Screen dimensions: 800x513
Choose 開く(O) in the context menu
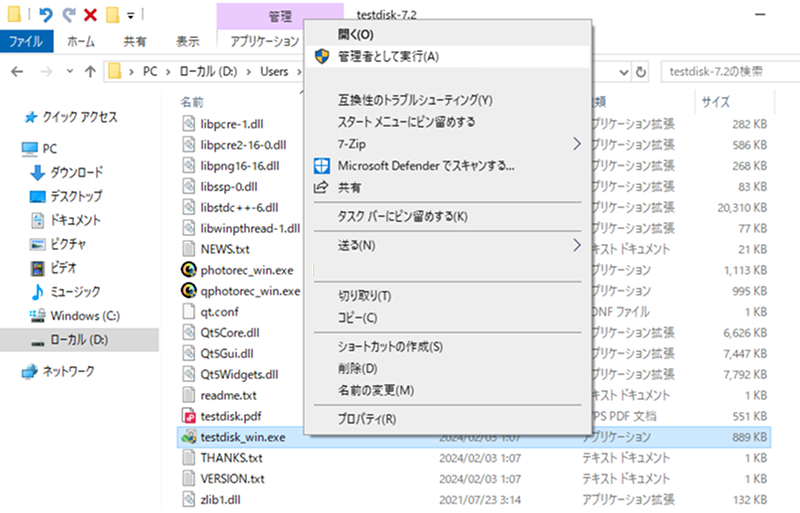click(447, 35)
